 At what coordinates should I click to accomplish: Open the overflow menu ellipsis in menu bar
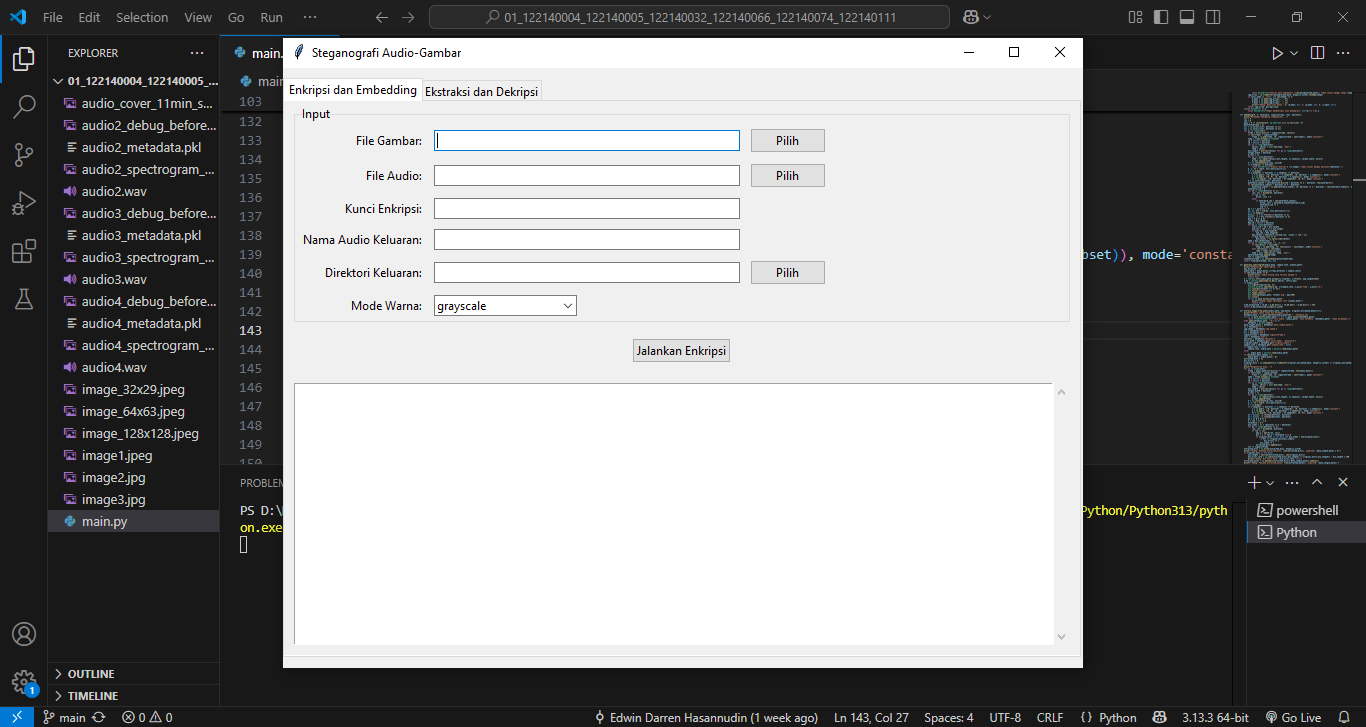tap(310, 17)
